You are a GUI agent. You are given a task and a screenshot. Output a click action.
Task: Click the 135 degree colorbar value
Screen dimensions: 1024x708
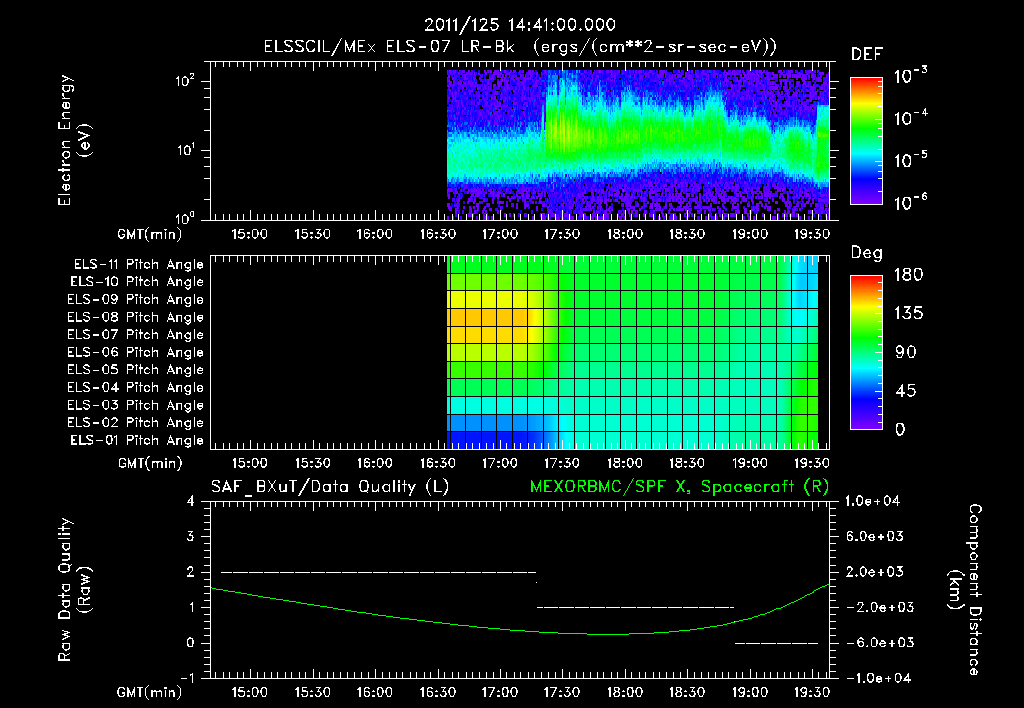[x=908, y=314]
